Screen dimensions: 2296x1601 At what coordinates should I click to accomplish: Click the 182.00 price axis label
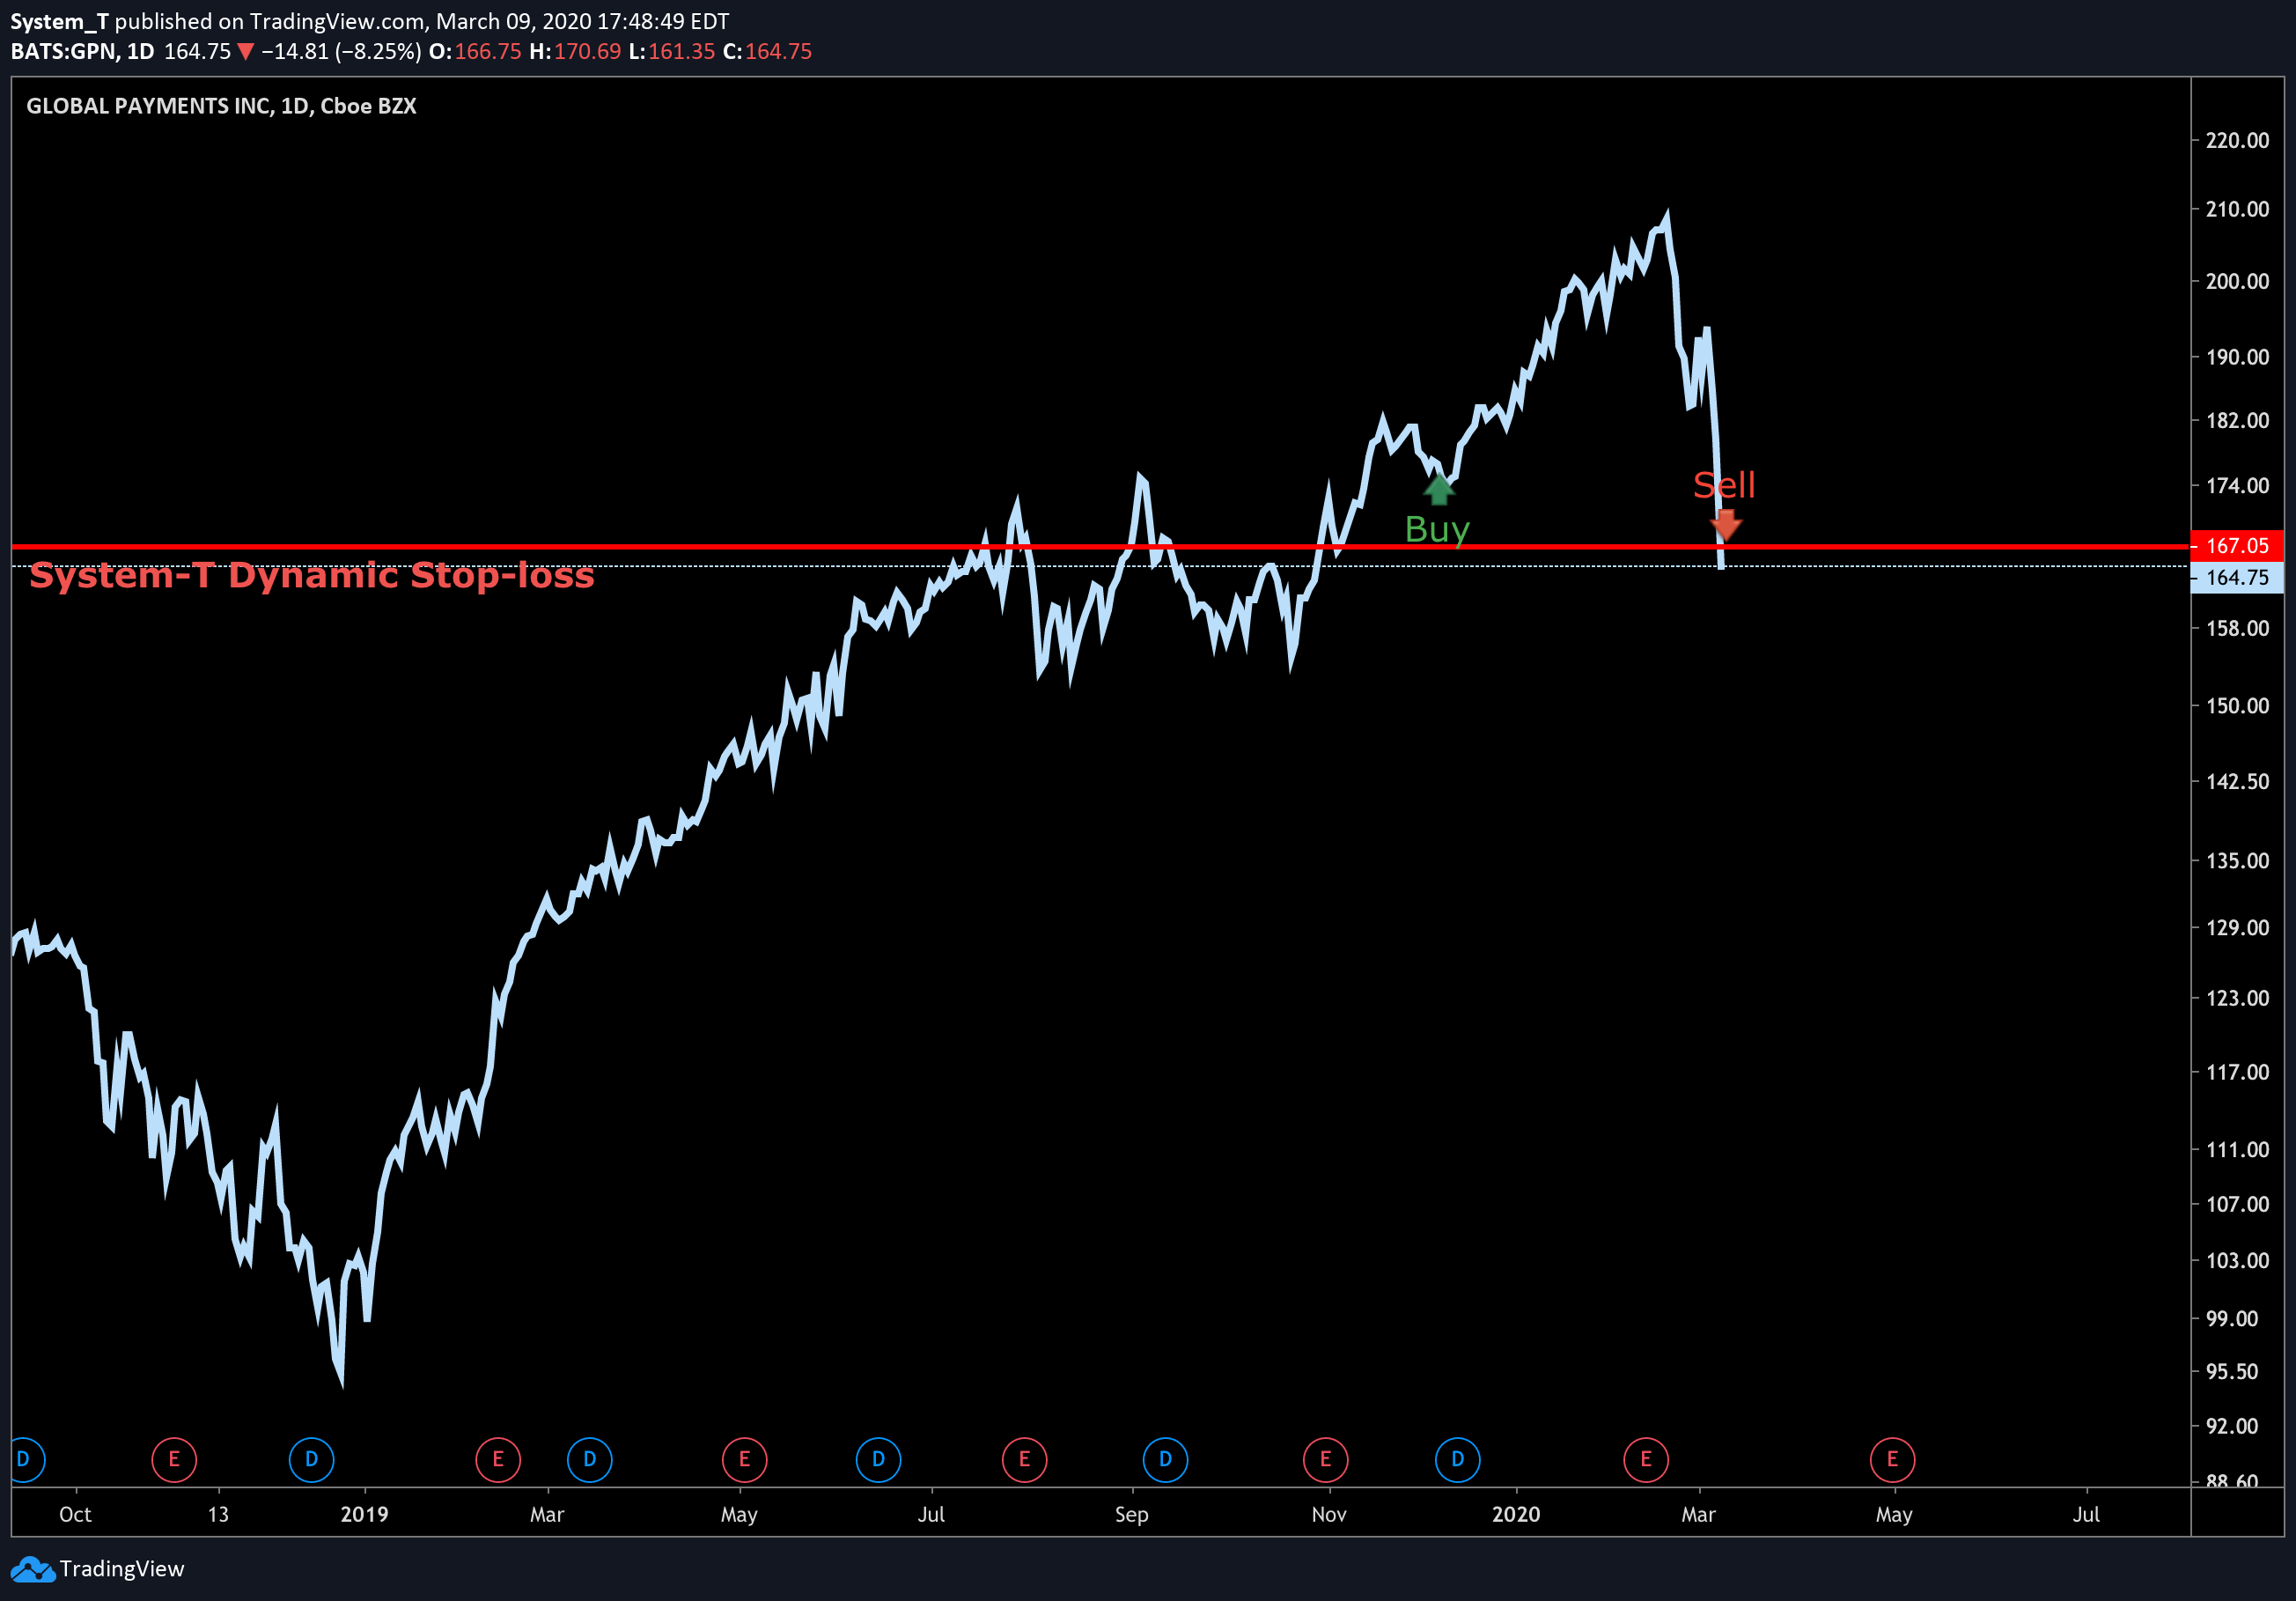[x=2237, y=420]
